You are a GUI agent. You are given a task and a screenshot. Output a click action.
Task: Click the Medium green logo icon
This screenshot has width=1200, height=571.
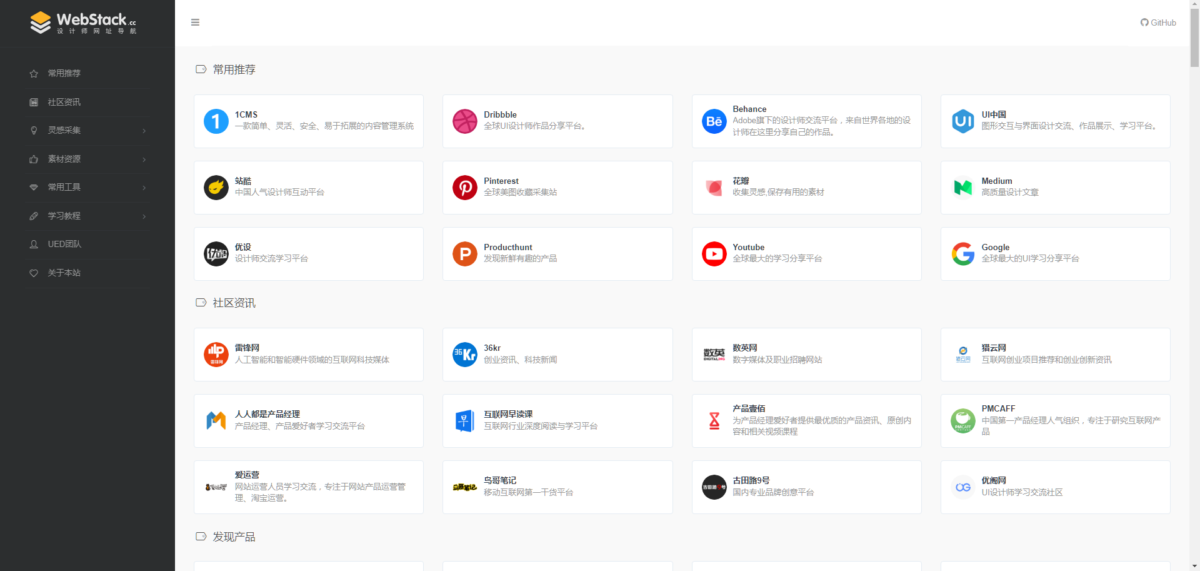[x=962, y=187]
